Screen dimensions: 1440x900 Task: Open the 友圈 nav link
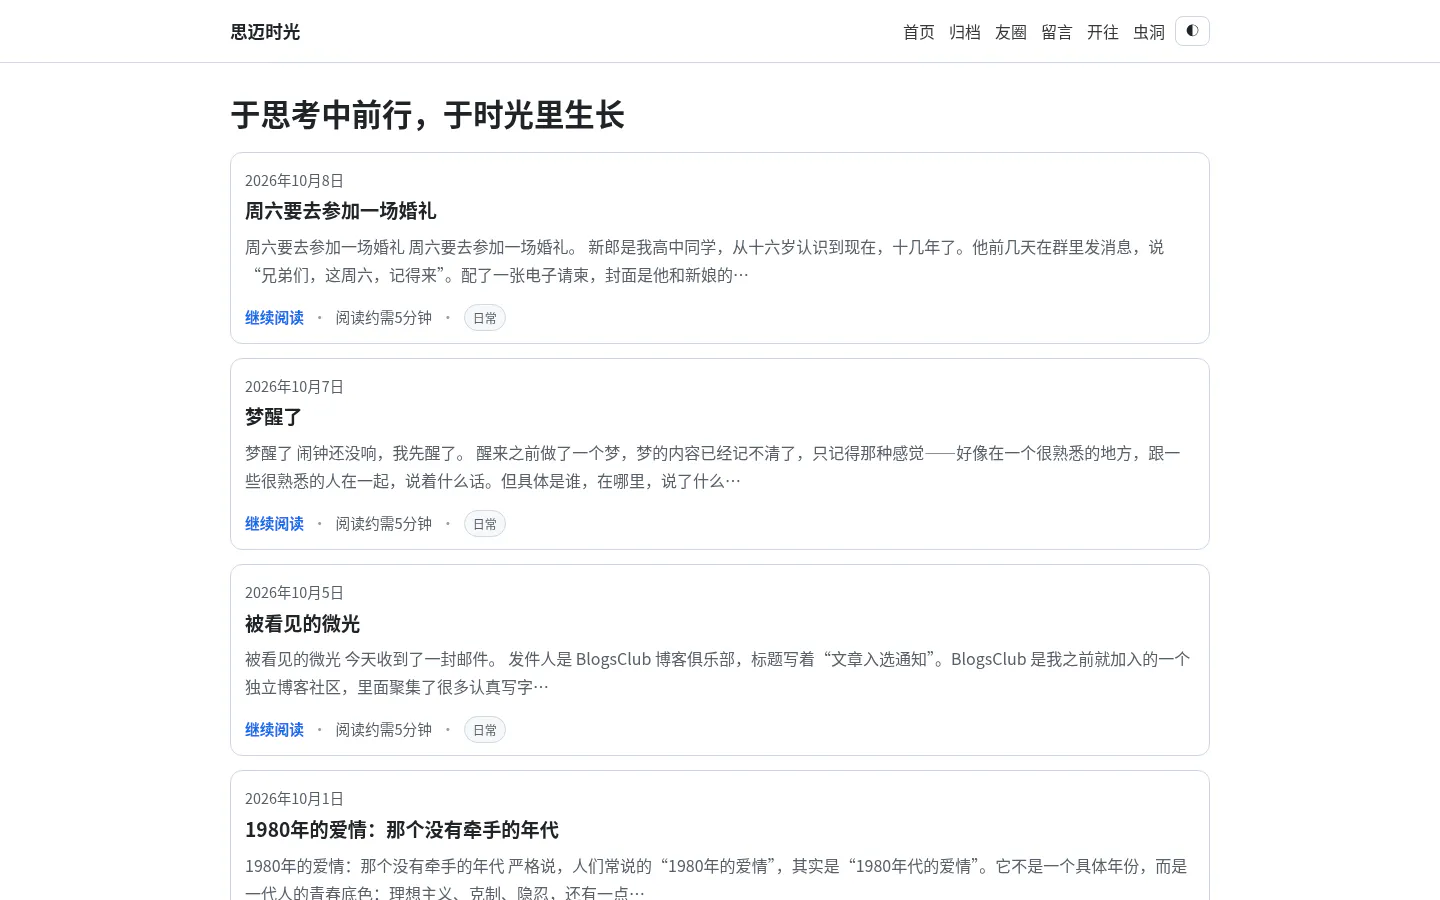[x=1011, y=32]
